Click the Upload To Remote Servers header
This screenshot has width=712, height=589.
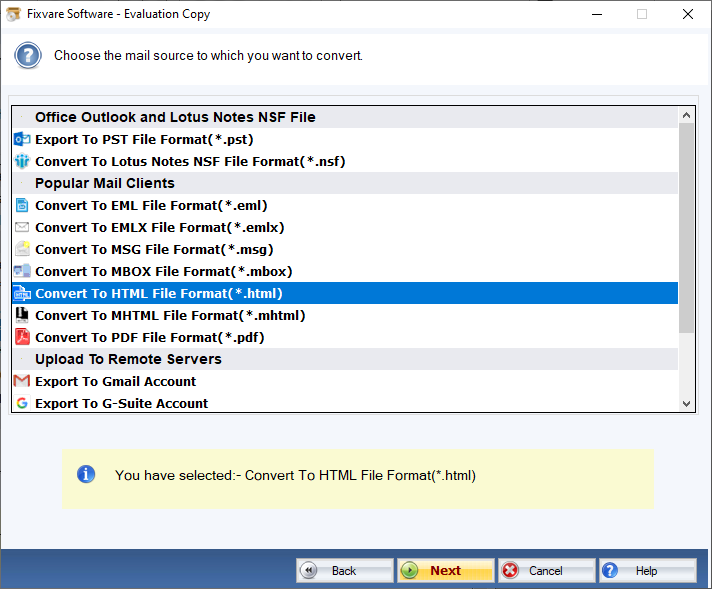click(x=345, y=359)
